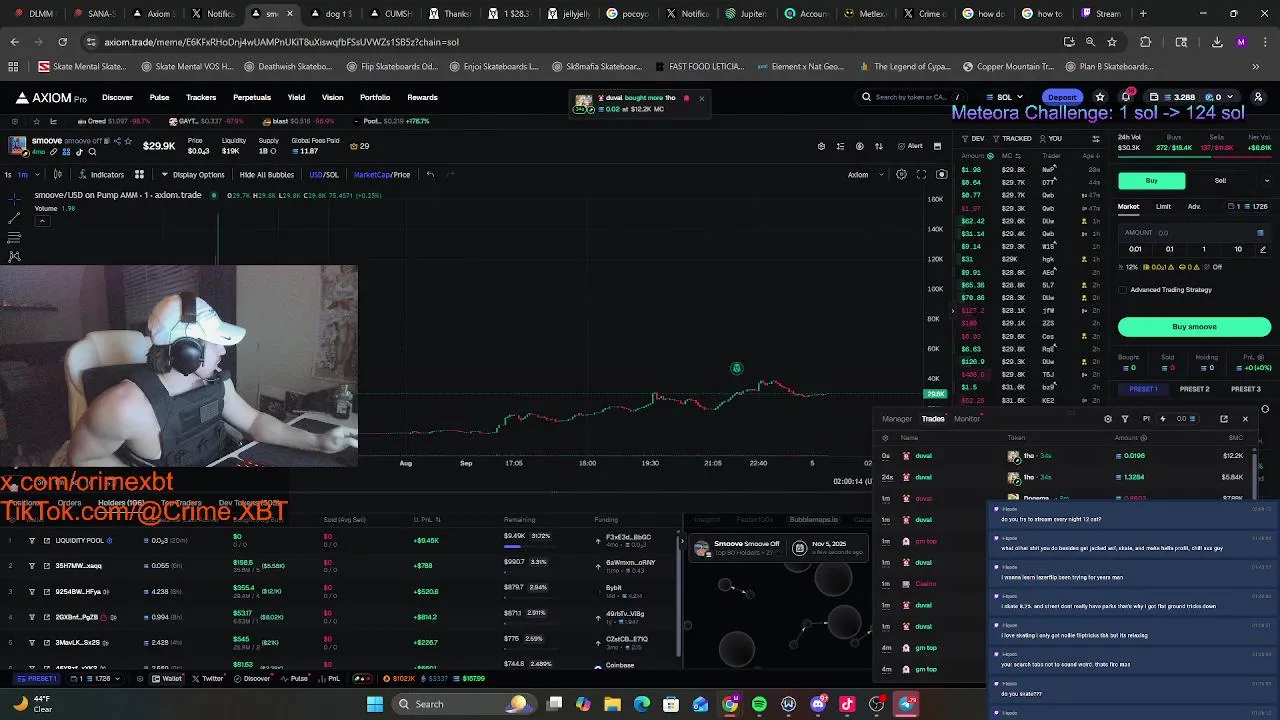Open Windows Start menu
1280x720 pixels.
pyautogui.click(x=375, y=704)
